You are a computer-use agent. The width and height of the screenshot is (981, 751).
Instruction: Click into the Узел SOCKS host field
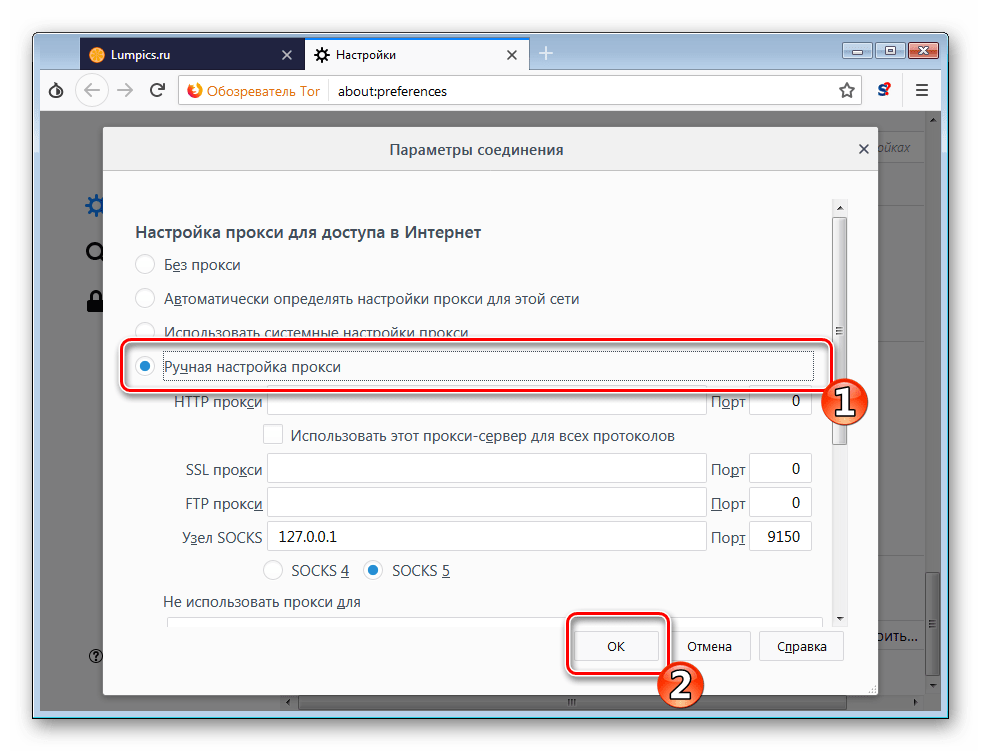[x=486, y=537]
